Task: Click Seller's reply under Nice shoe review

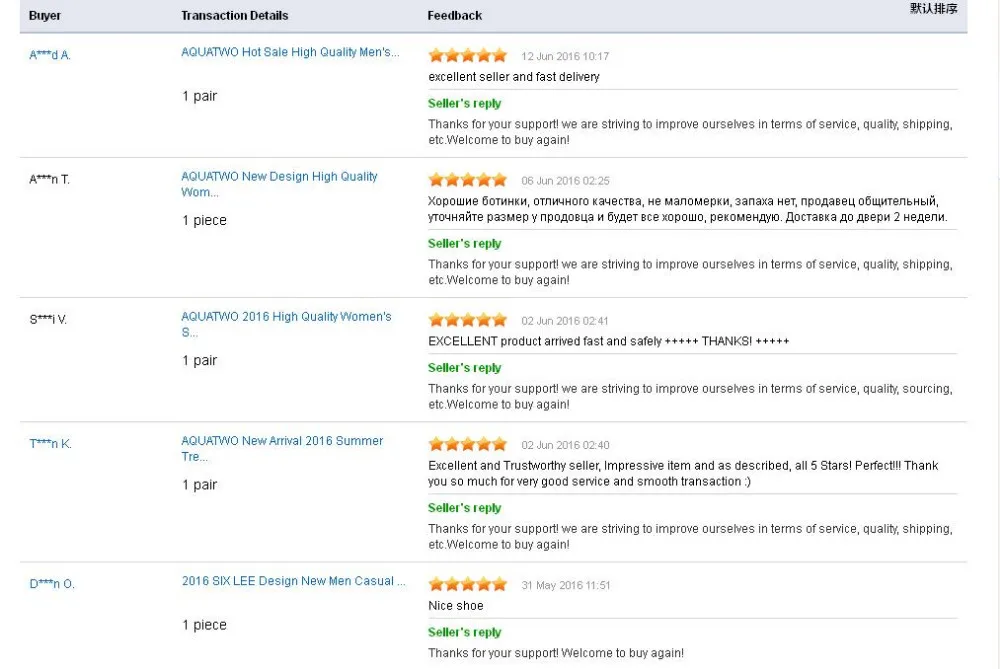Action: pyautogui.click(x=465, y=632)
